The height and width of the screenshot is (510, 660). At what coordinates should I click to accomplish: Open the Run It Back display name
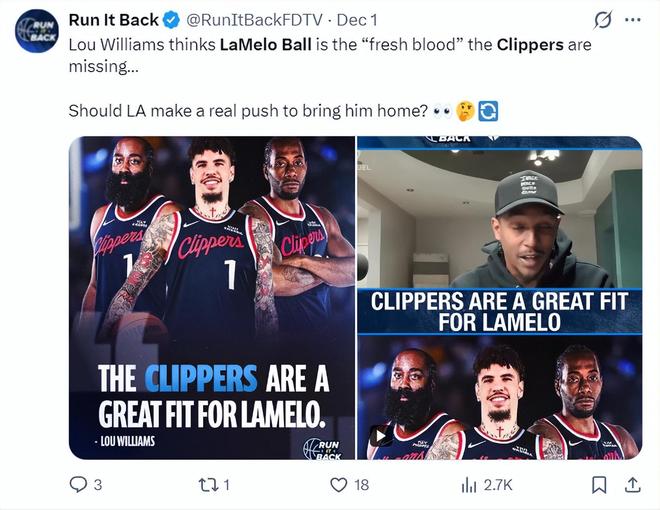tap(114, 20)
